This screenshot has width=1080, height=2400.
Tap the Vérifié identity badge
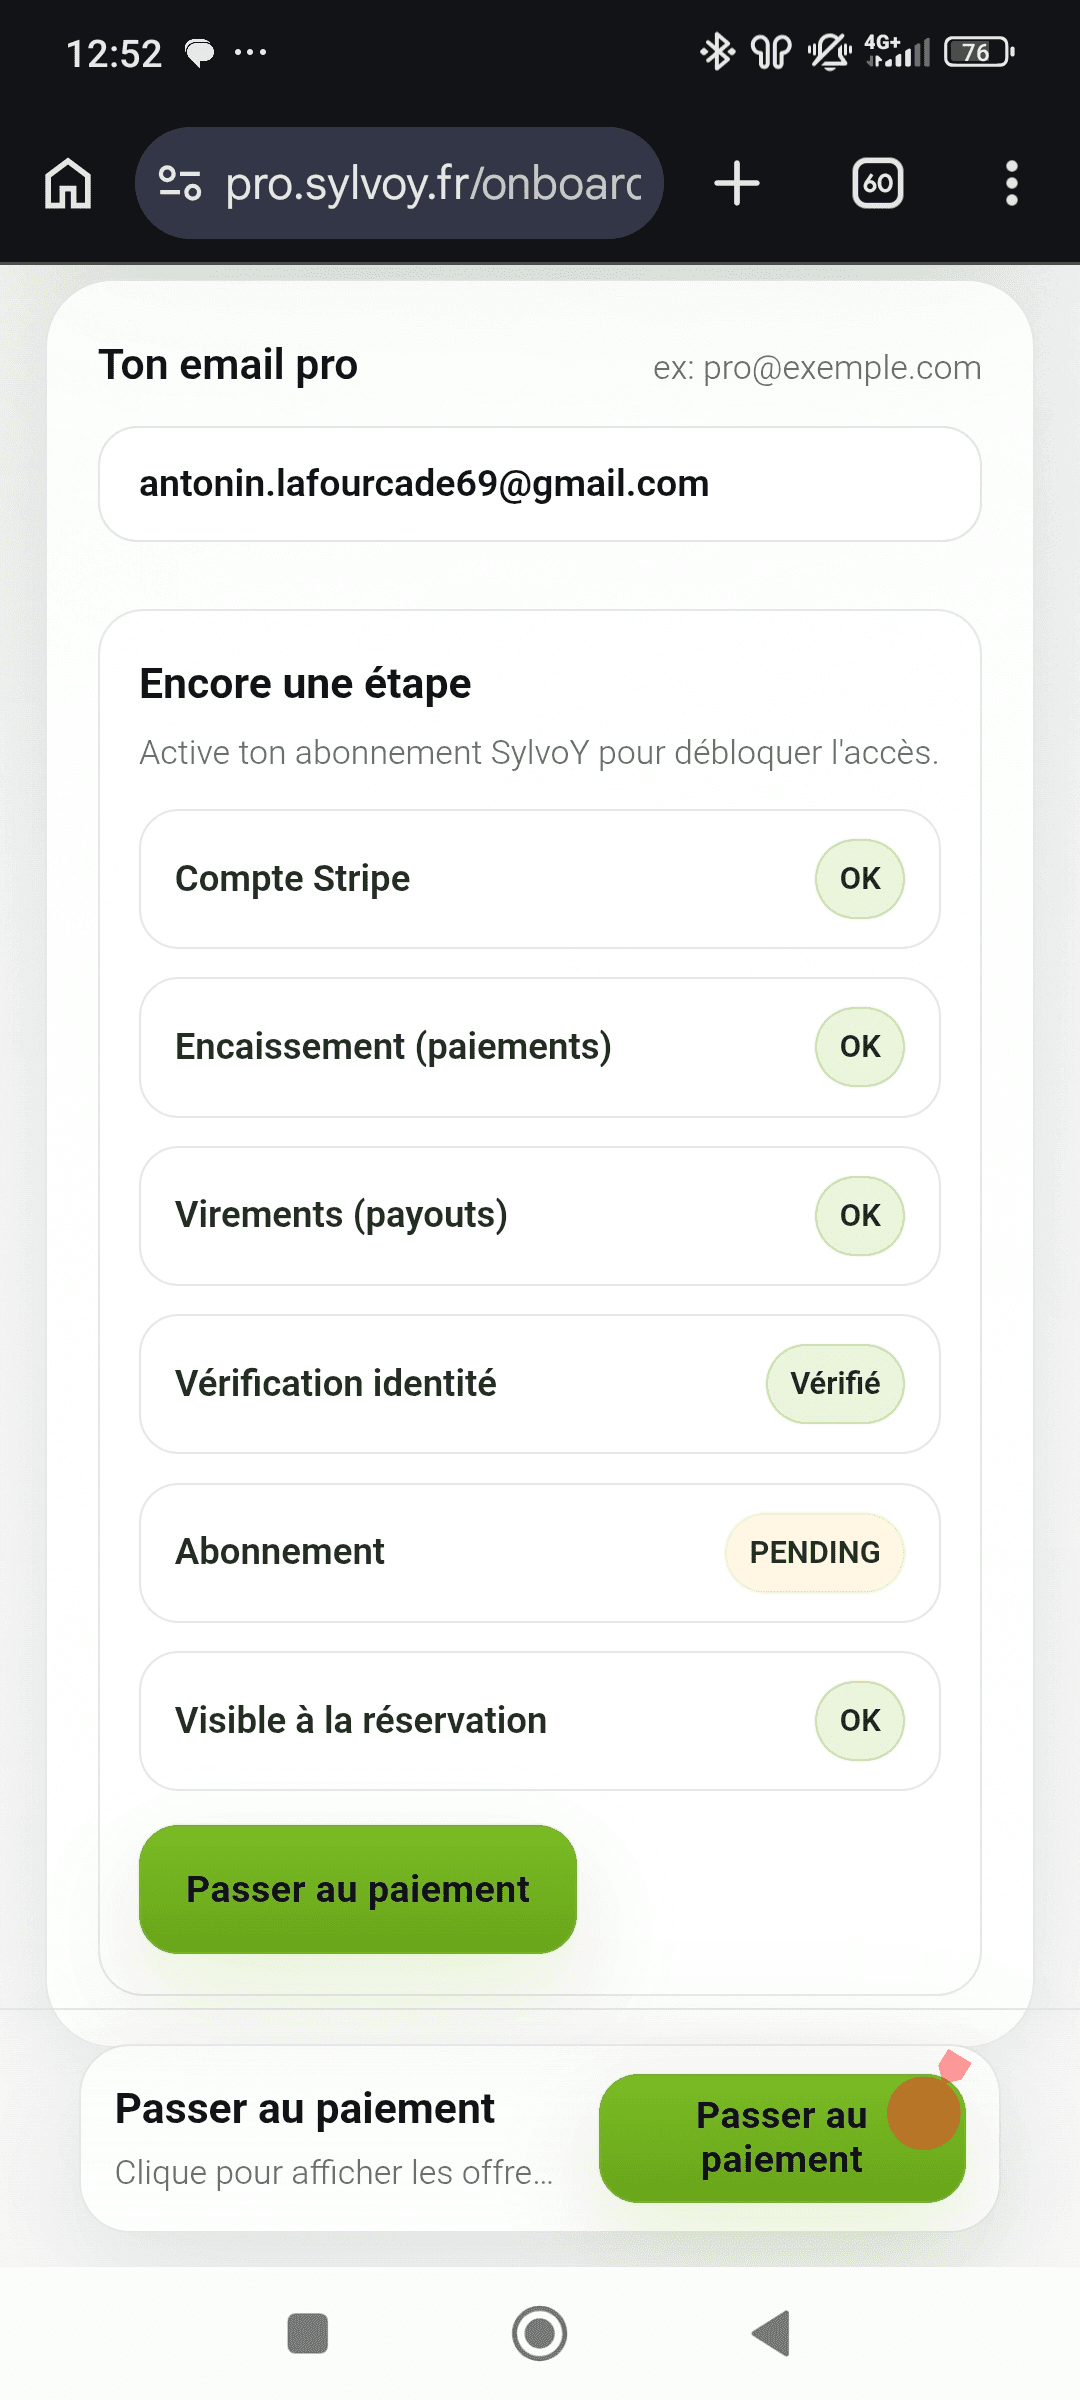[835, 1384]
